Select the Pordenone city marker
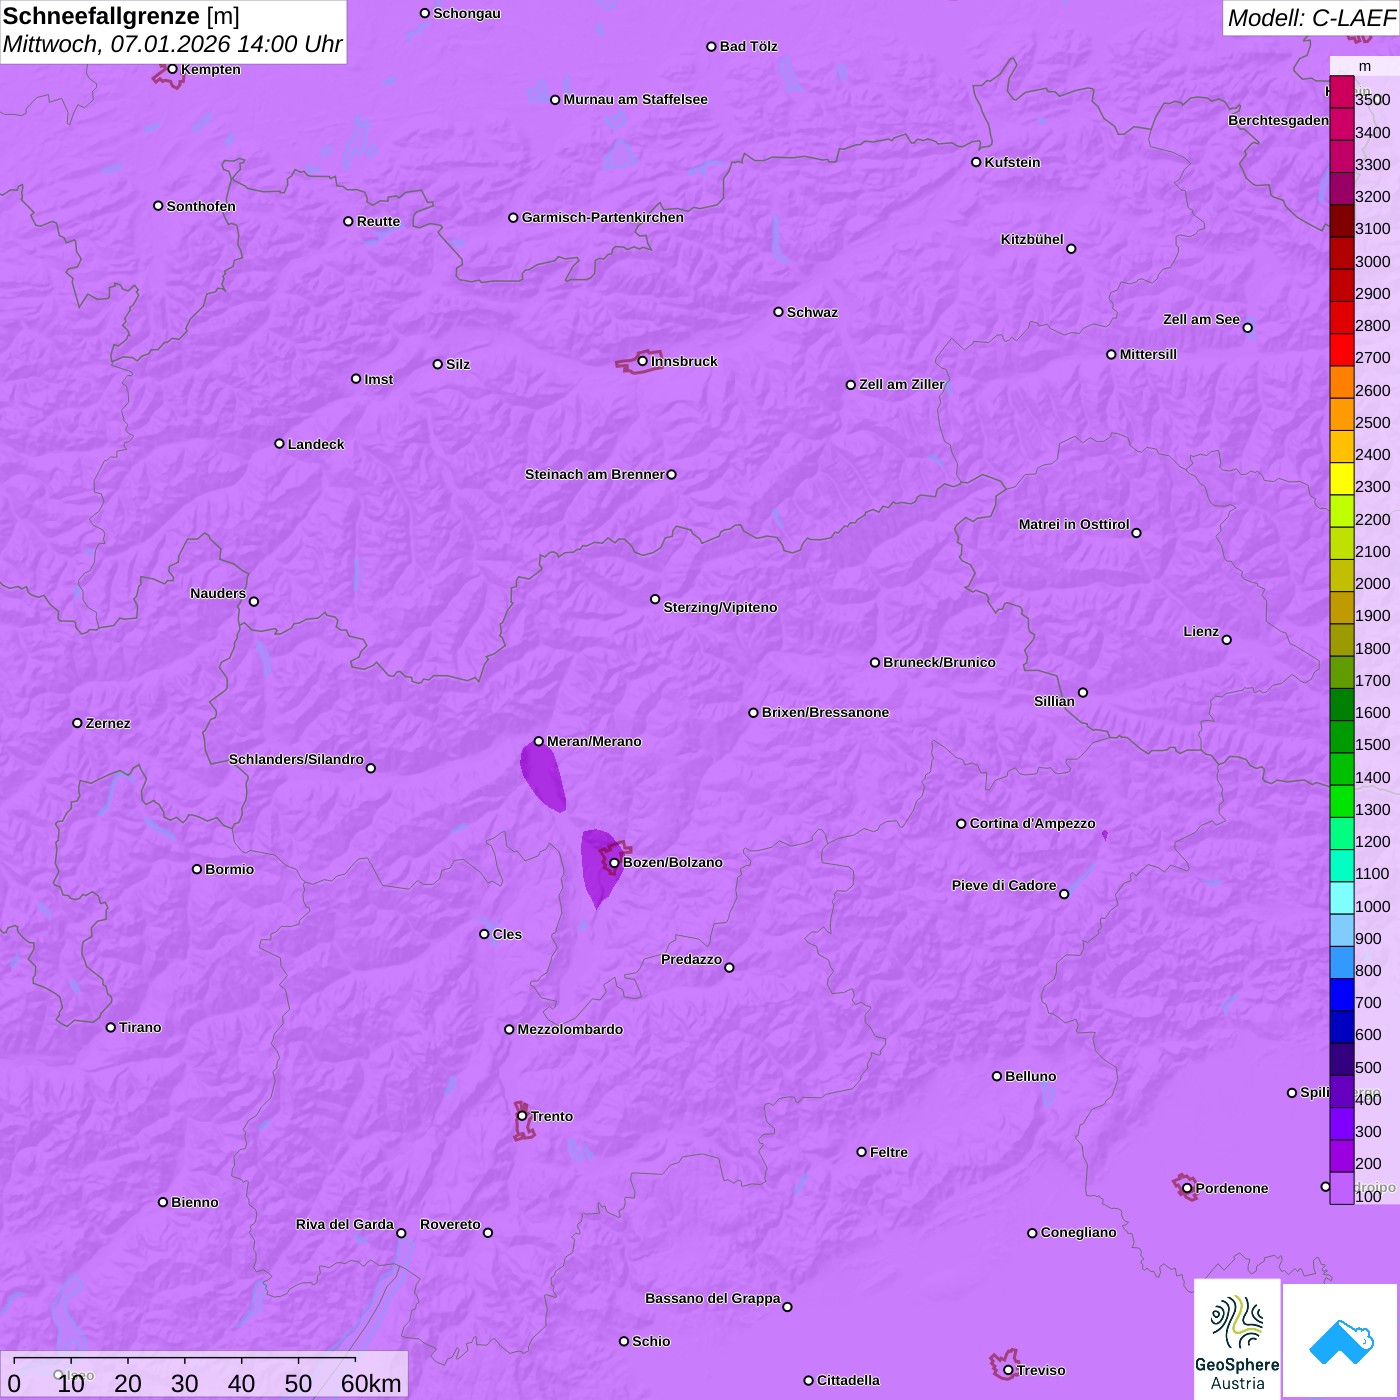The height and width of the screenshot is (1400, 1400). (x=1187, y=1188)
